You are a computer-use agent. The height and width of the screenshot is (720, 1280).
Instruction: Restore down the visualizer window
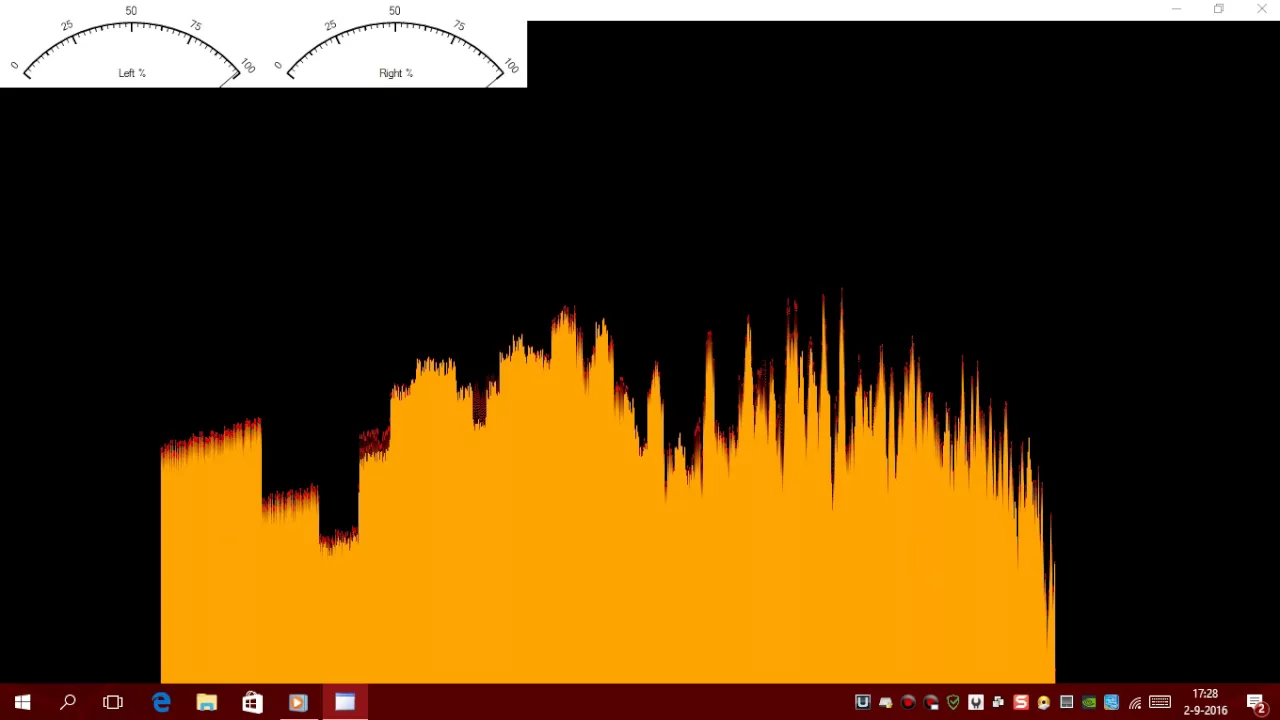1218,10
